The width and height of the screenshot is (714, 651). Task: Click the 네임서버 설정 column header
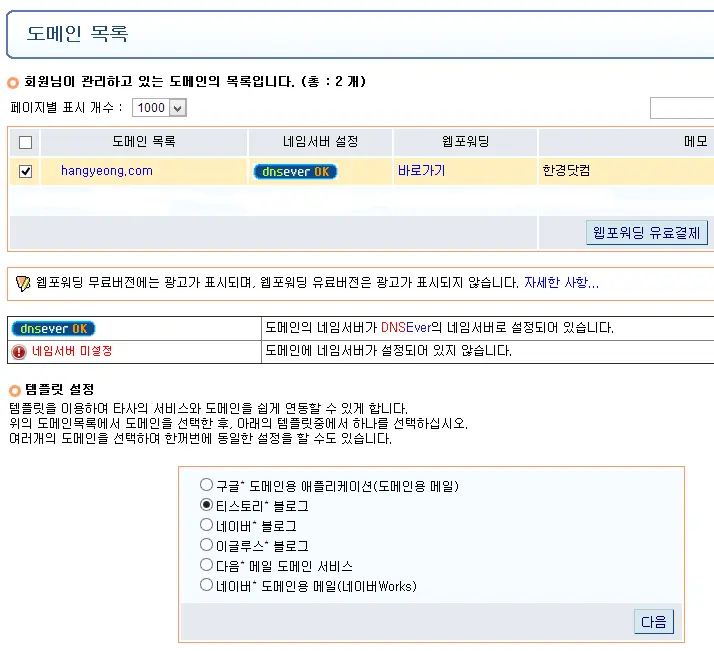[321, 142]
